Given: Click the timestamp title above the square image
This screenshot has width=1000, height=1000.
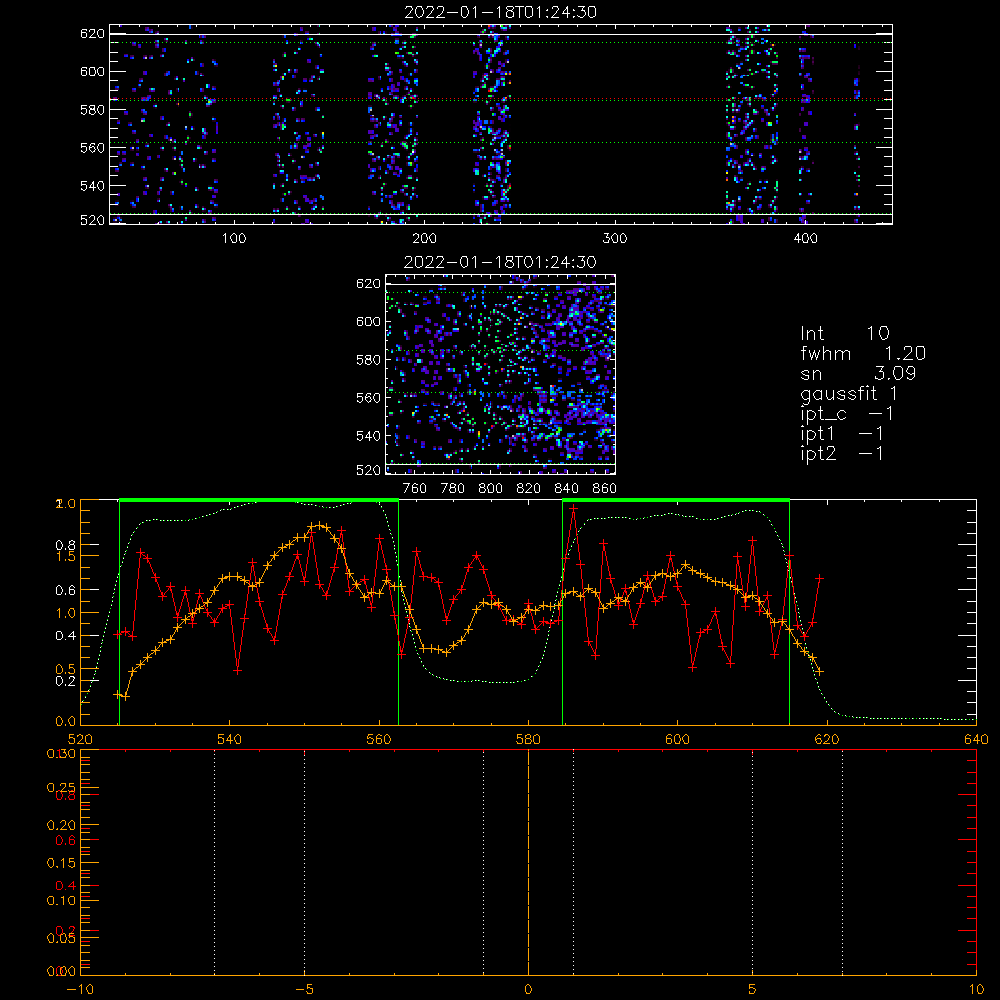Looking at the screenshot, I should pos(500,262).
